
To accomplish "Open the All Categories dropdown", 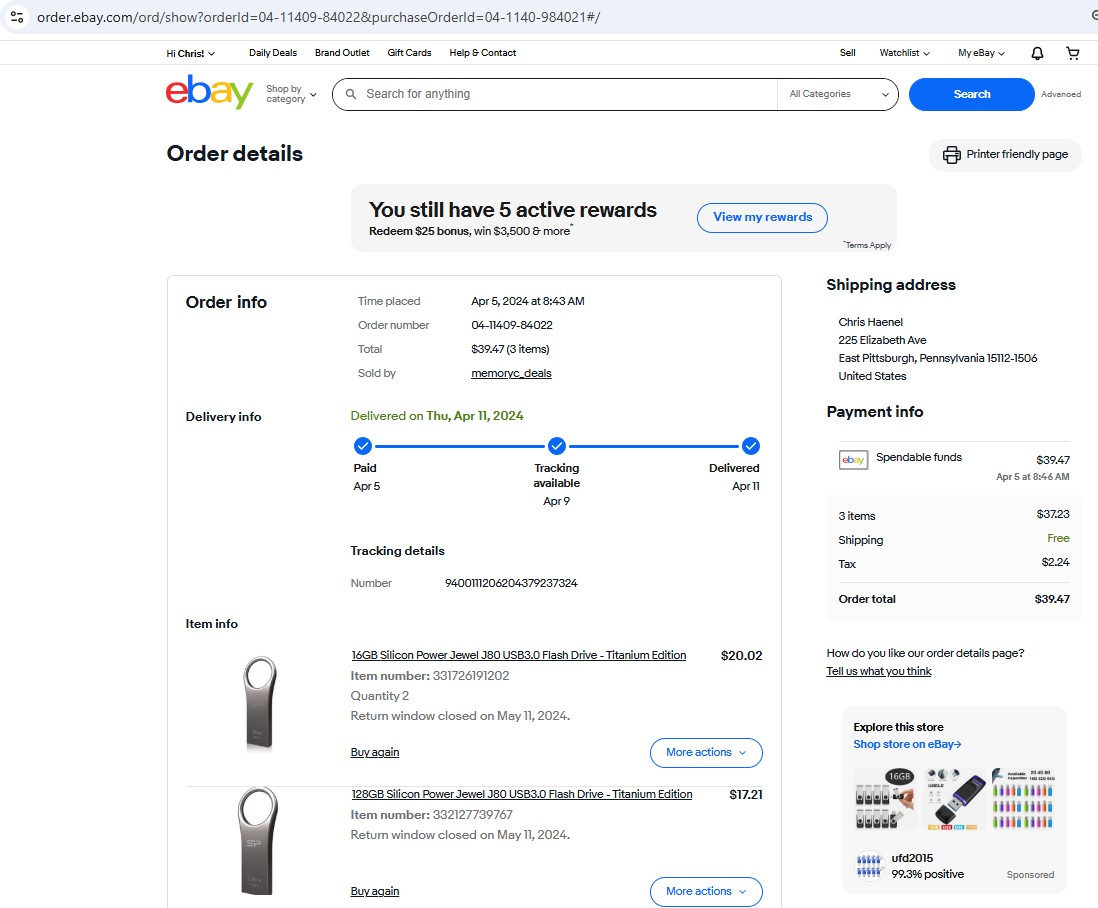I will (x=839, y=94).
